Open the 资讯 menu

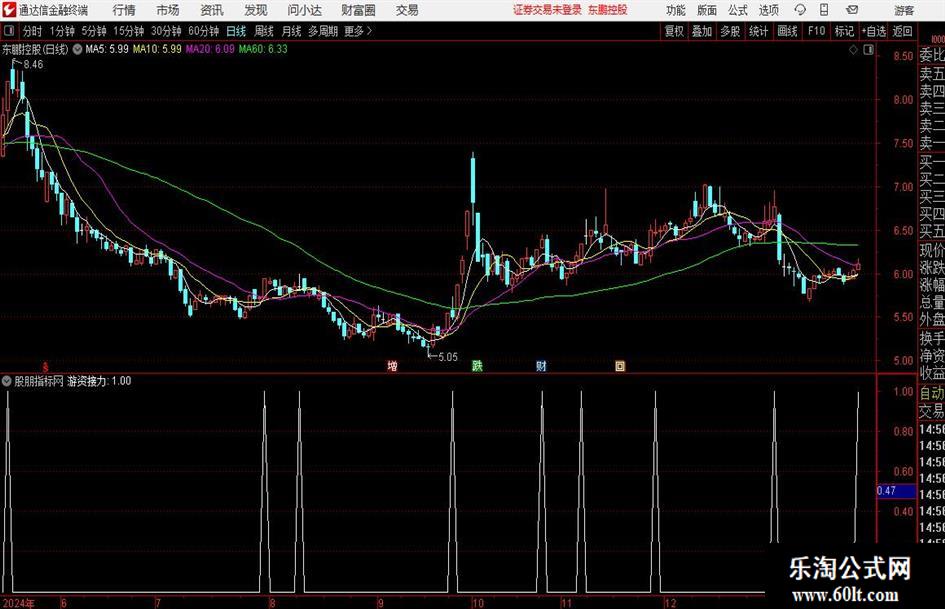click(x=212, y=10)
